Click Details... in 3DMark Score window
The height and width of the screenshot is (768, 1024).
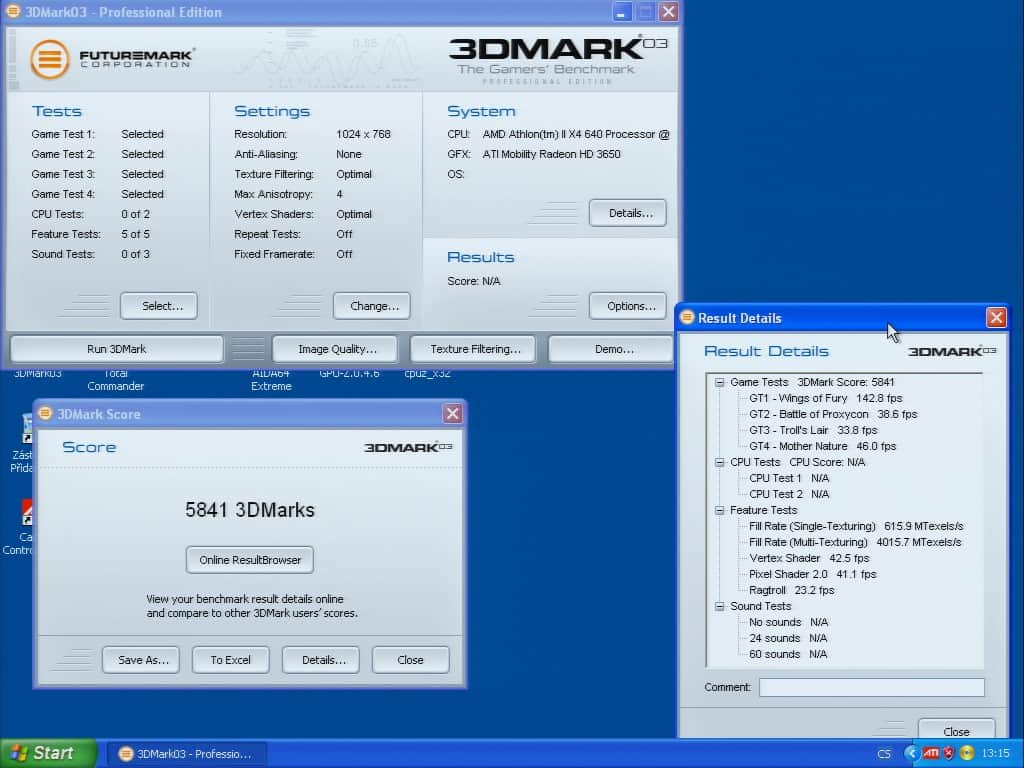coord(321,660)
